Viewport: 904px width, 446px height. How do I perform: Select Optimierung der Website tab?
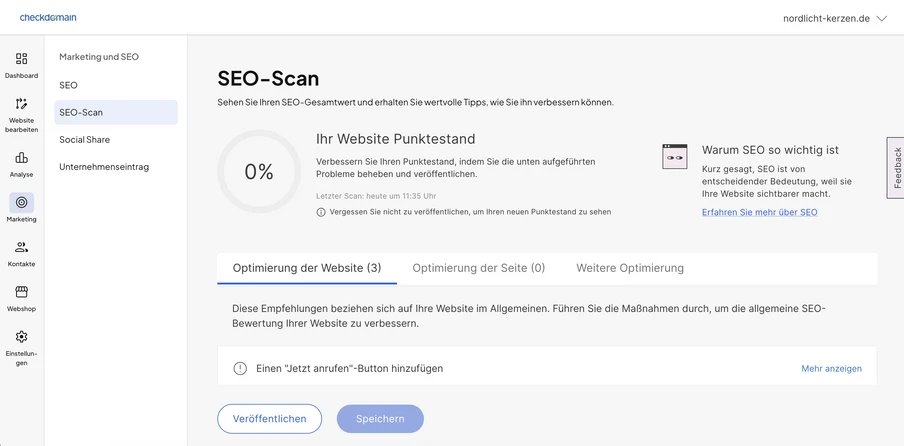point(307,268)
